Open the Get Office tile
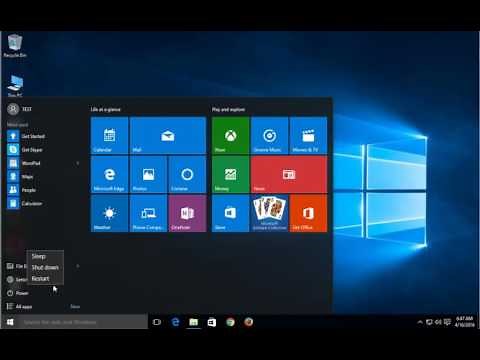 pyautogui.click(x=308, y=213)
